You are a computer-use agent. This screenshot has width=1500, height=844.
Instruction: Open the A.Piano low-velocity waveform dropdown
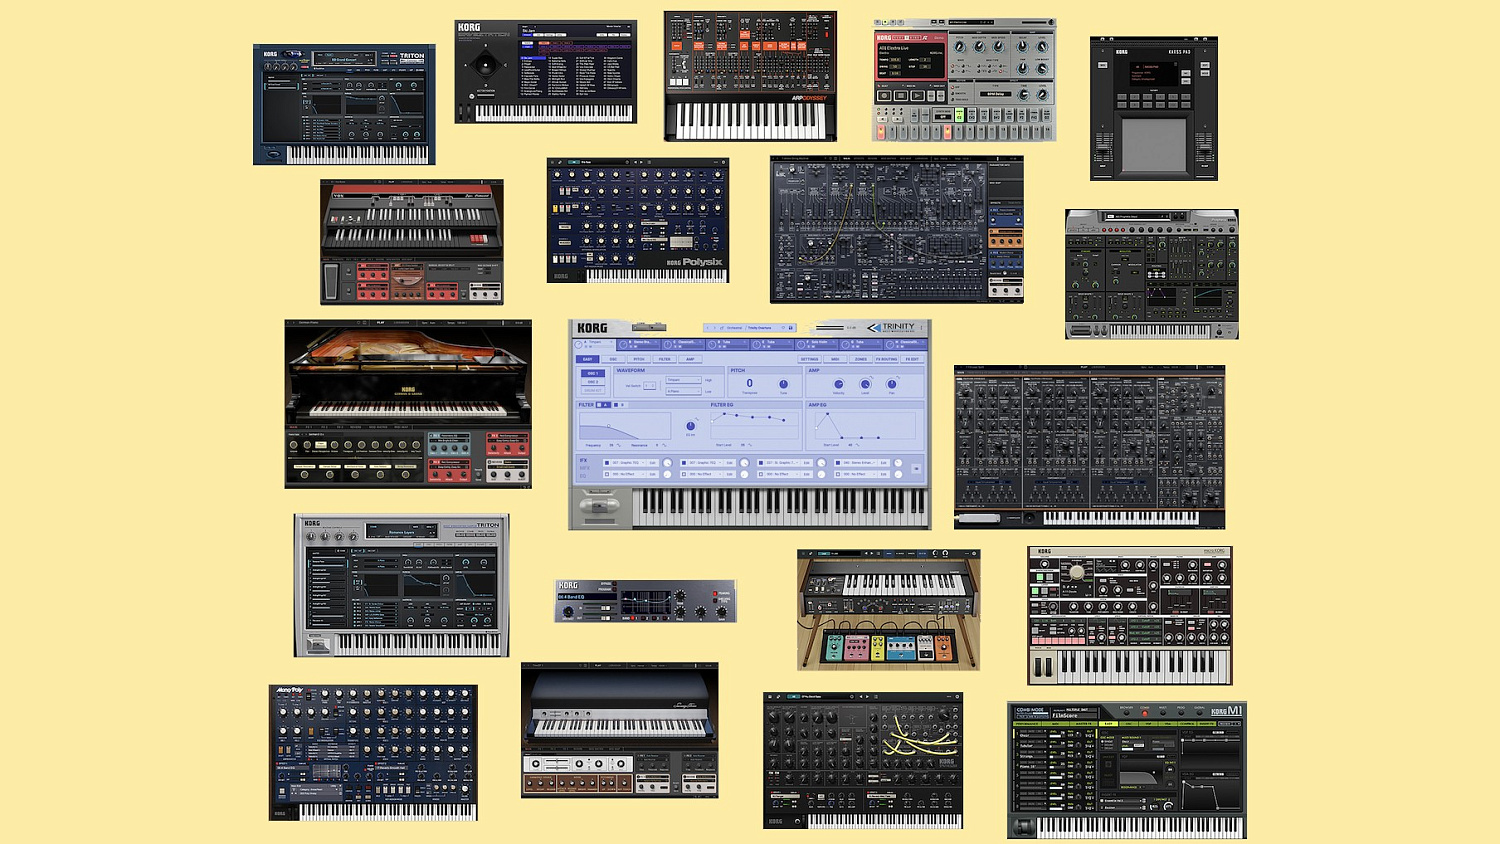(683, 391)
